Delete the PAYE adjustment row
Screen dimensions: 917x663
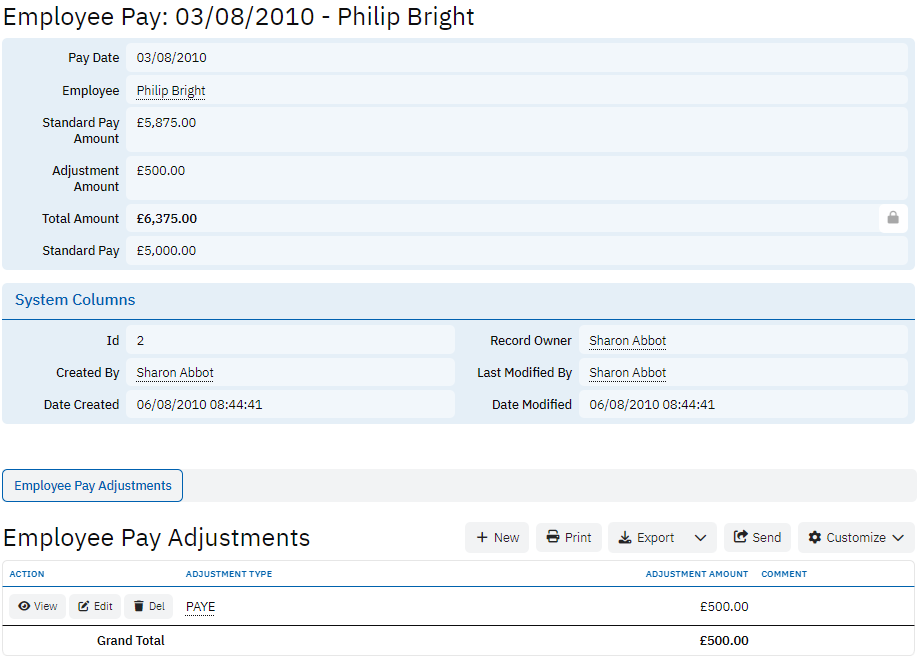(x=149, y=606)
